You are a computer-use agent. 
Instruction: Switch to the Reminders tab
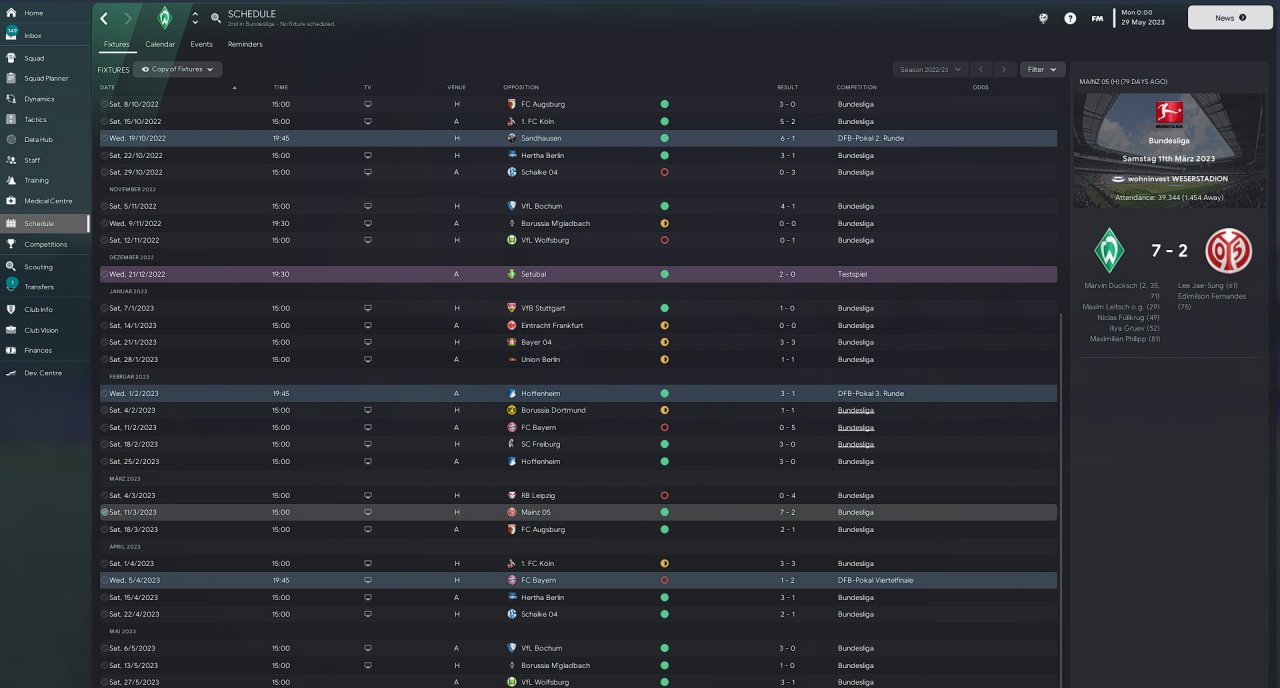(x=245, y=44)
